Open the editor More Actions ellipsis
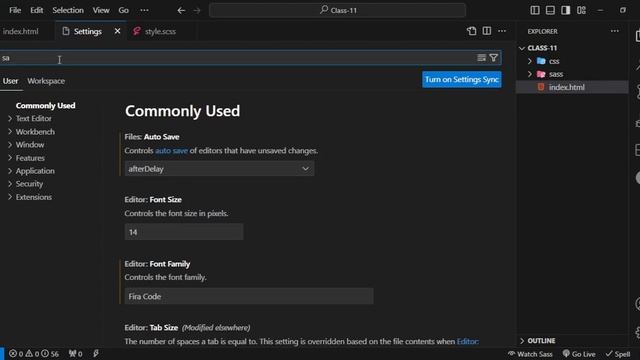Screen dimensions: 640x360 pyautogui.click(x=502, y=31)
